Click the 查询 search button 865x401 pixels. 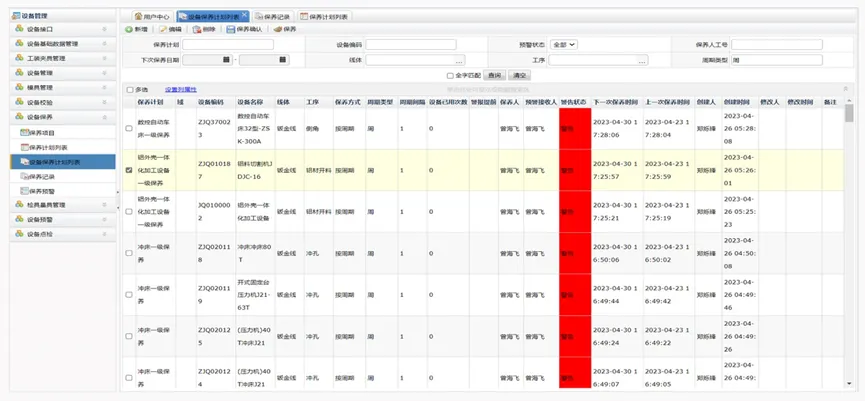(495, 76)
